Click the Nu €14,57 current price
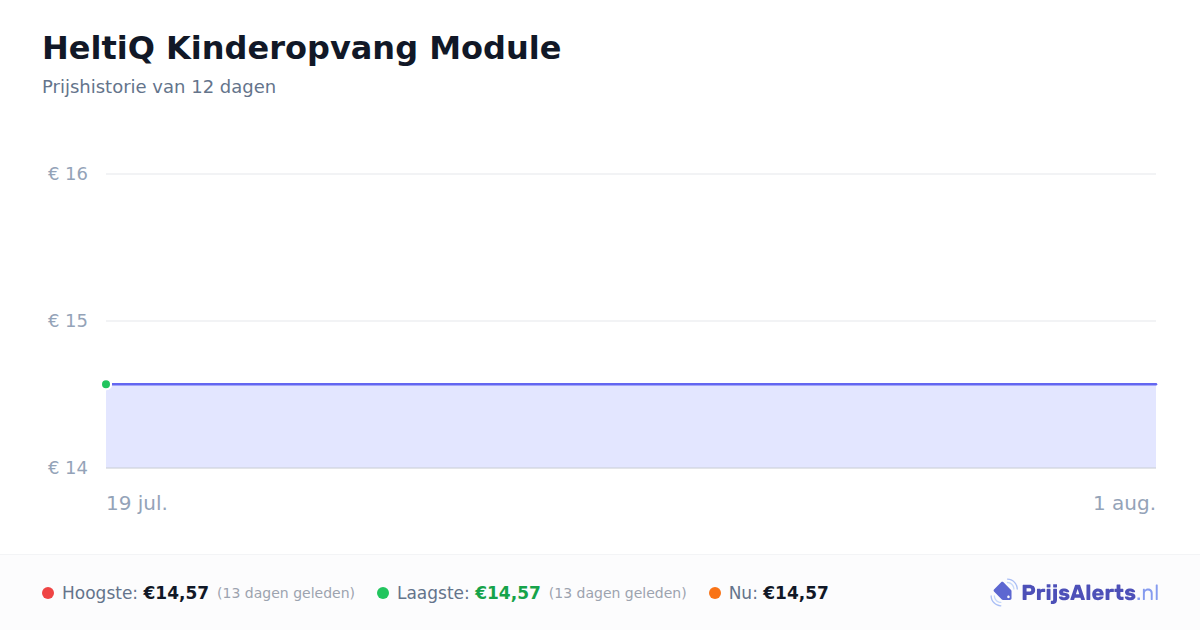 [796, 593]
